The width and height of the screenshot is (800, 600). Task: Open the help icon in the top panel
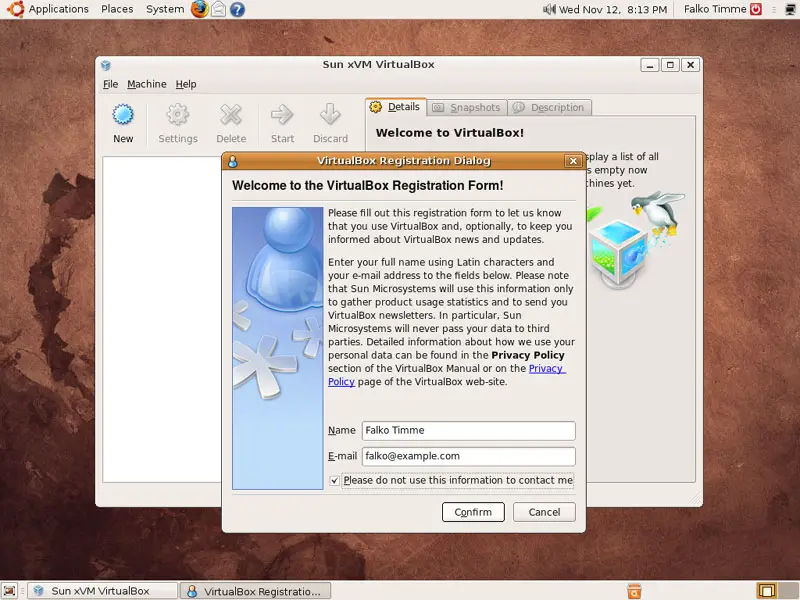coord(237,9)
